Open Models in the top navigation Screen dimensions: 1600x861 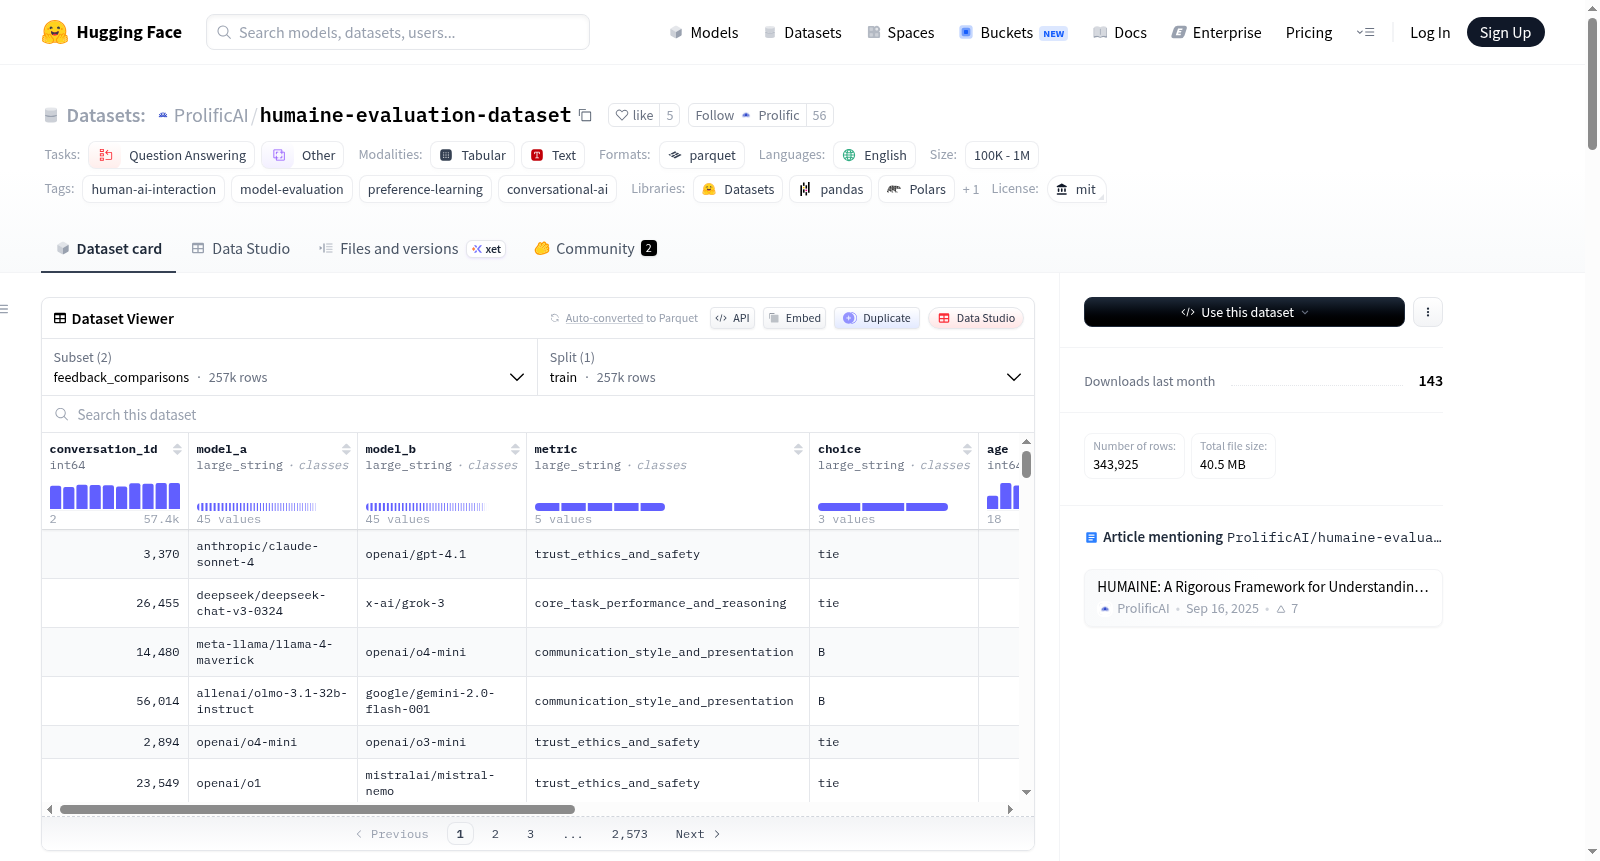704,32
